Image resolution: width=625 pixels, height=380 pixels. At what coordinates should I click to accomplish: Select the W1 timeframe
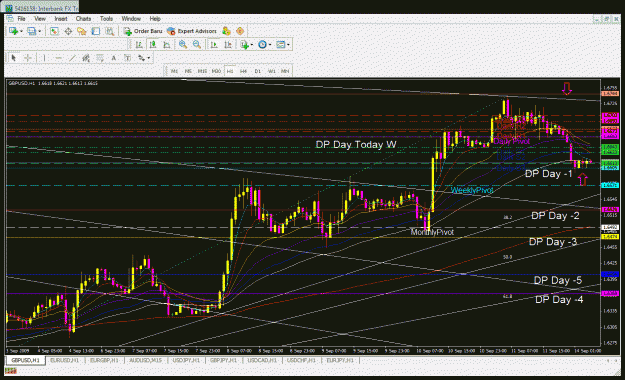pyautogui.click(x=271, y=71)
